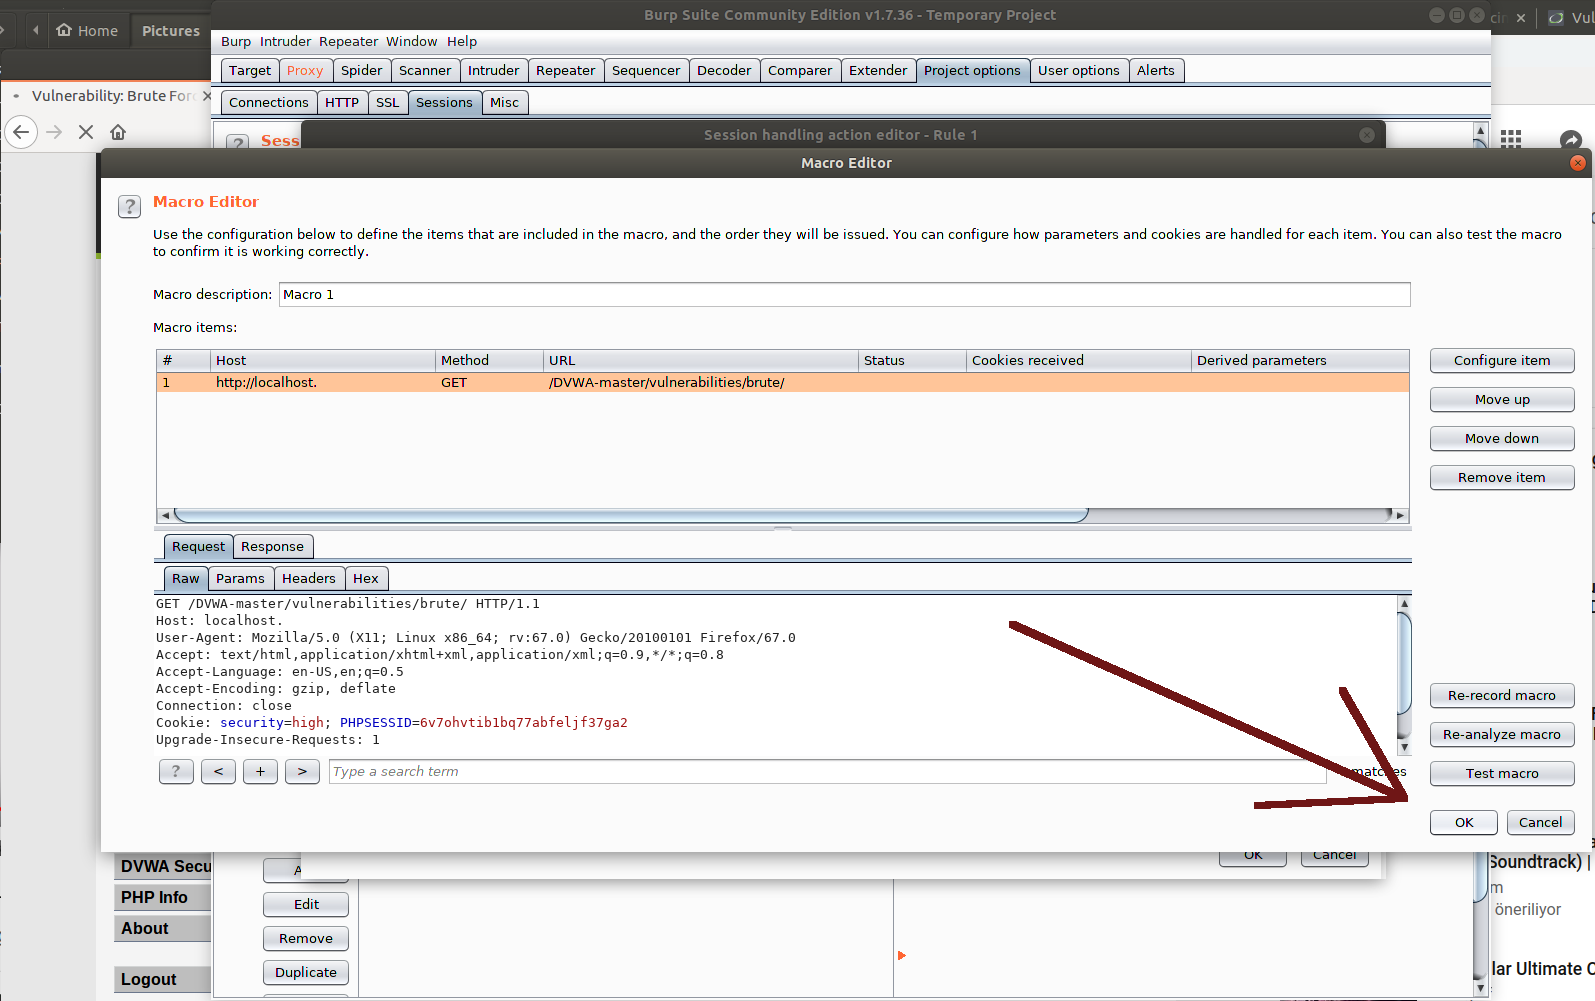Click Move up button

pos(1502,399)
